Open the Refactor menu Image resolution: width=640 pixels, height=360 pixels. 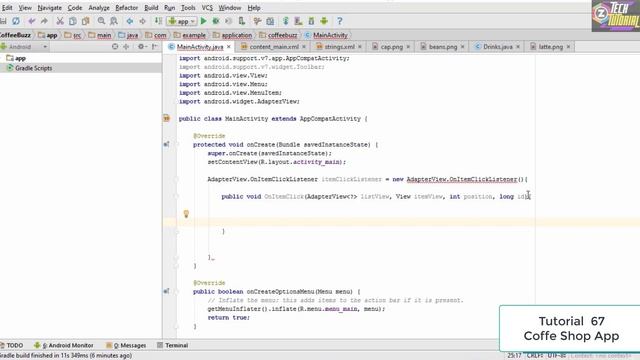click(127, 8)
